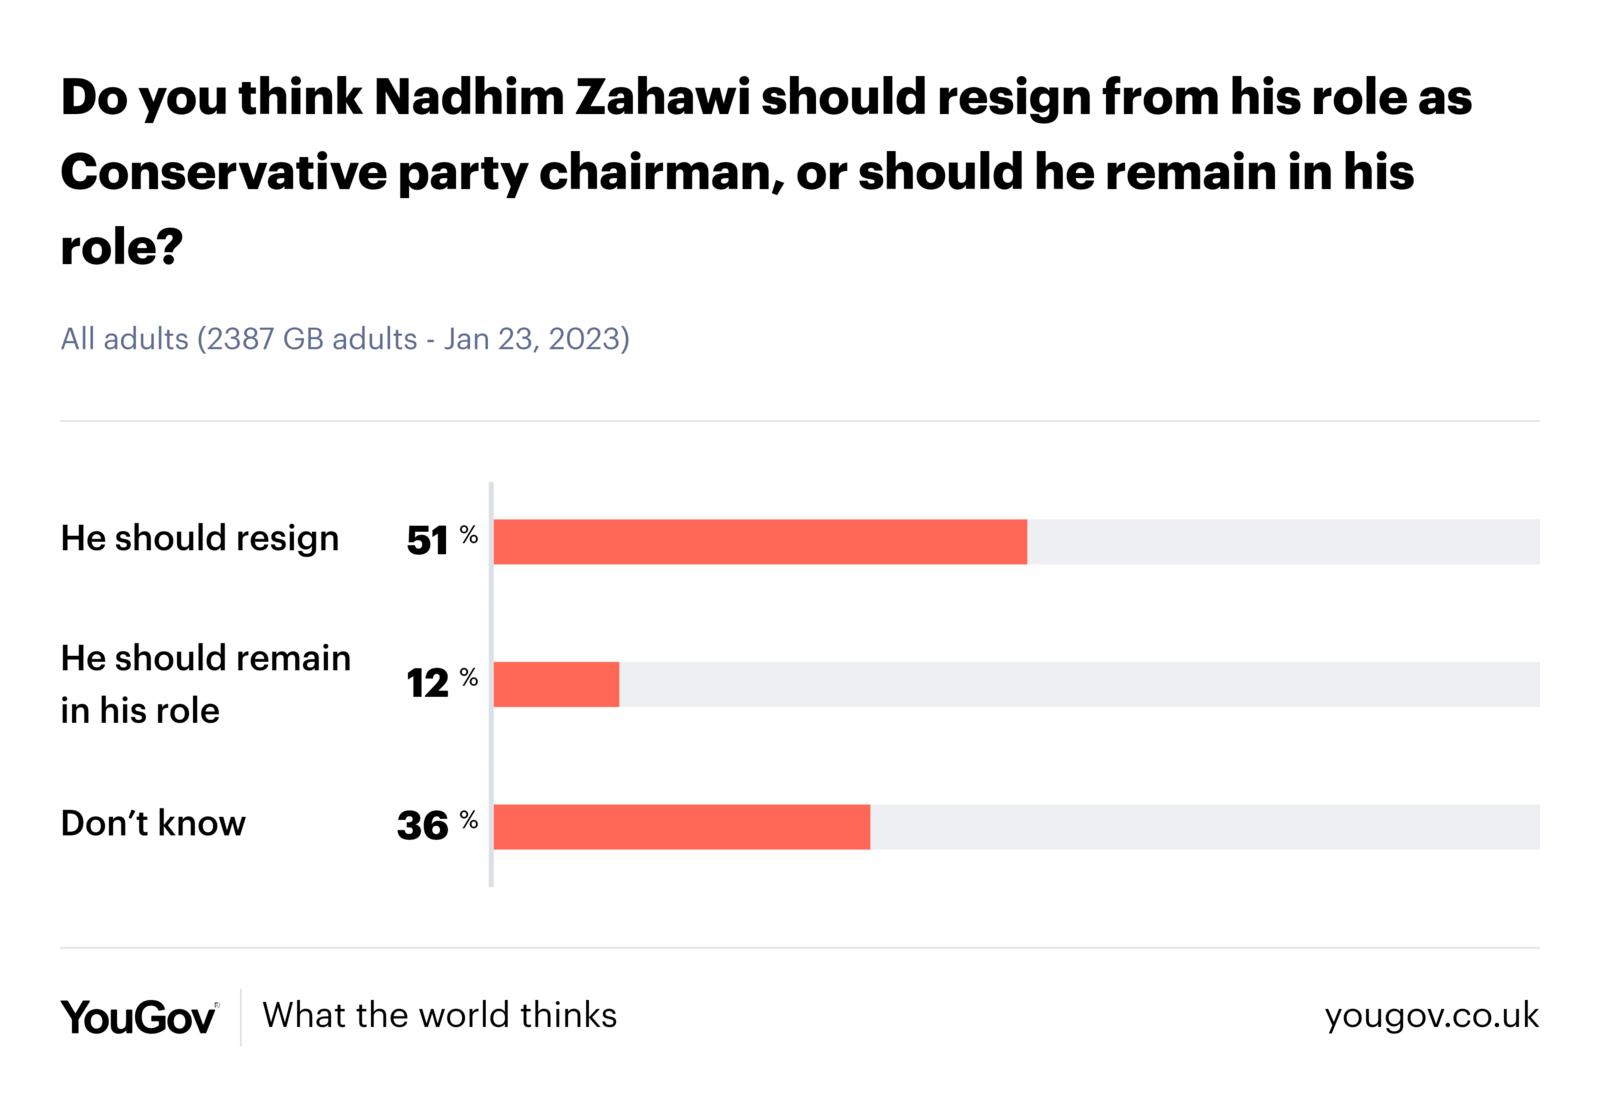Click the 51 percentage value

point(427,541)
